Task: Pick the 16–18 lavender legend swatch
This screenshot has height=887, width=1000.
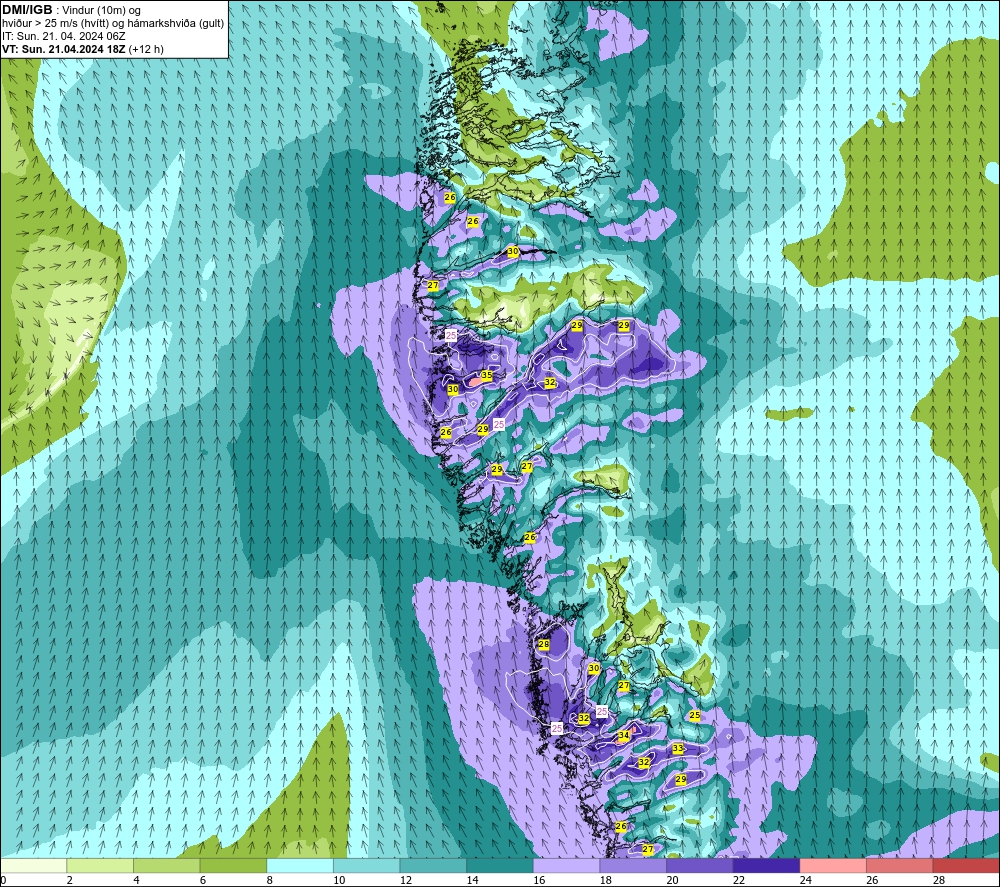Action: [x=566, y=865]
